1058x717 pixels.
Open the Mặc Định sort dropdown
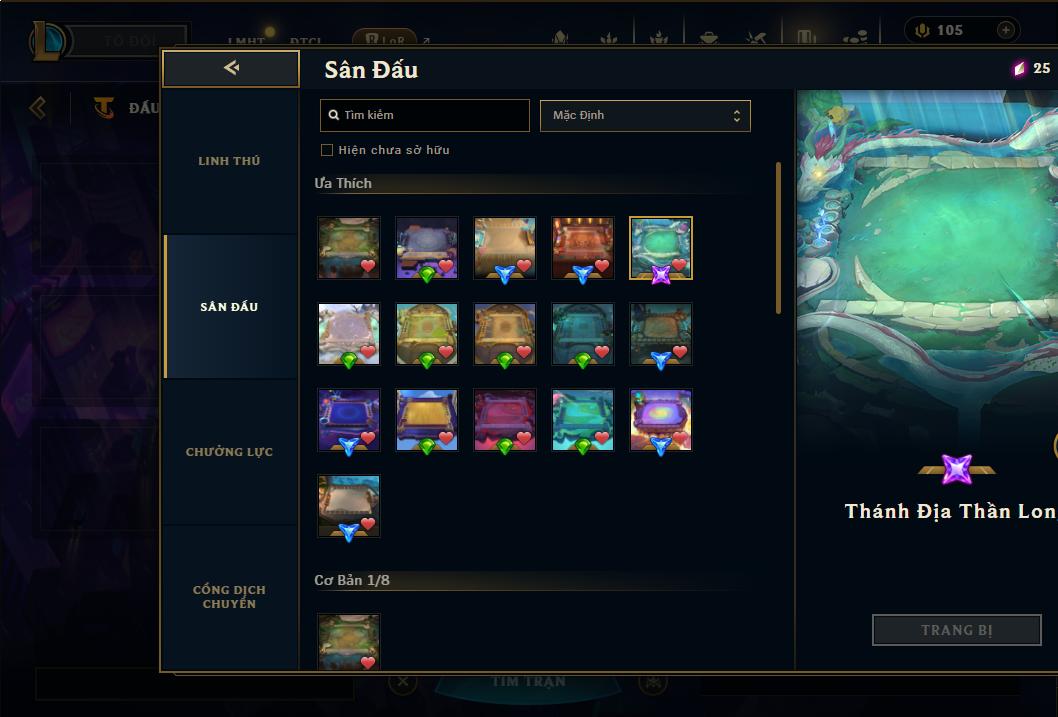[645, 115]
